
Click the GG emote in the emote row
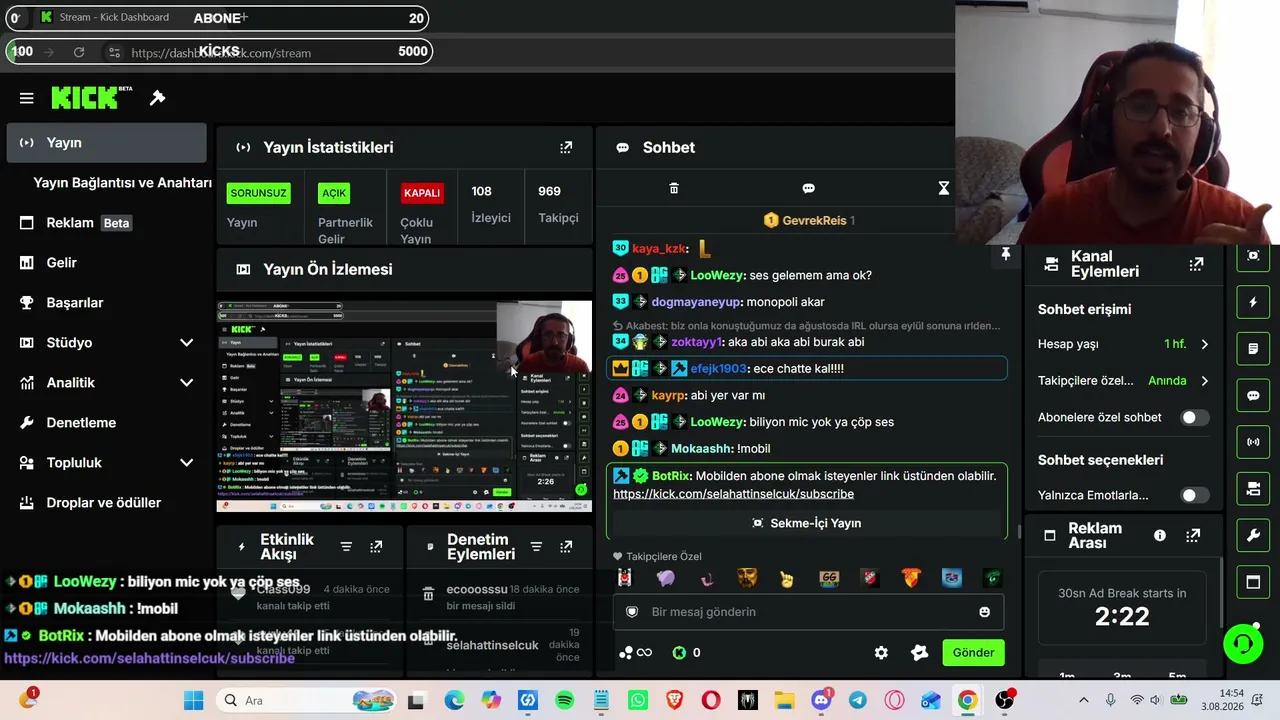829,578
